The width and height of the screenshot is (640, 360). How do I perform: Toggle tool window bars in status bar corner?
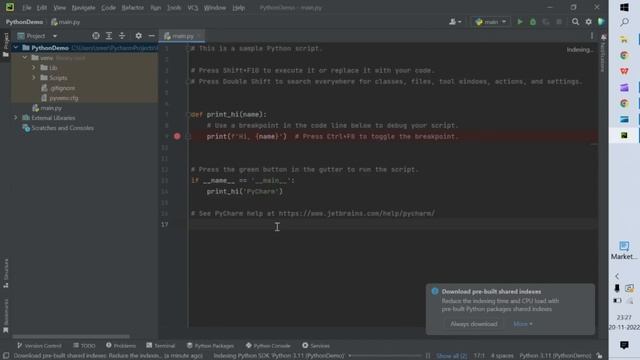[6, 356]
